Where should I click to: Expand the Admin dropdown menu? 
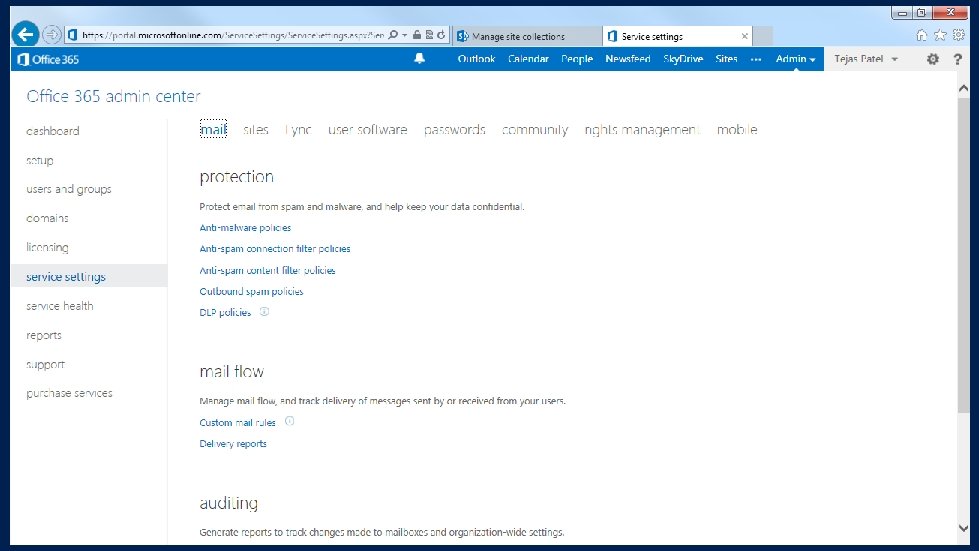click(x=795, y=59)
